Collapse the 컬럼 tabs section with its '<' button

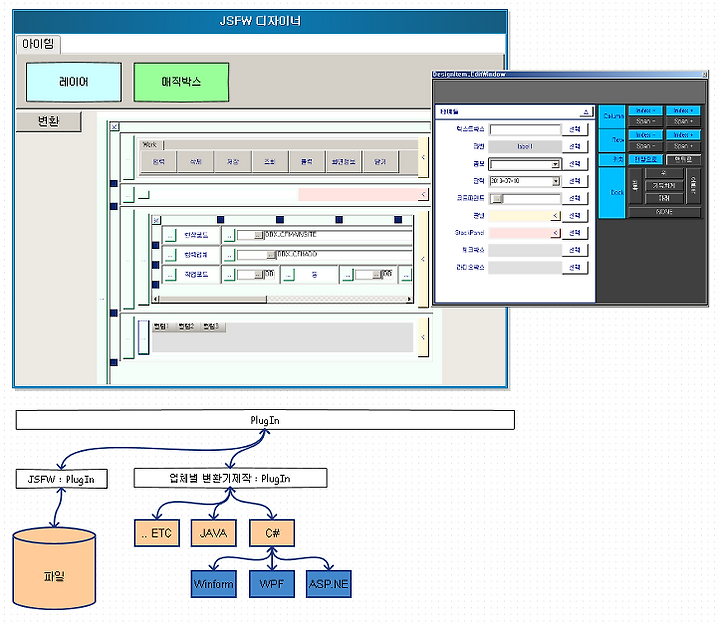(423, 338)
